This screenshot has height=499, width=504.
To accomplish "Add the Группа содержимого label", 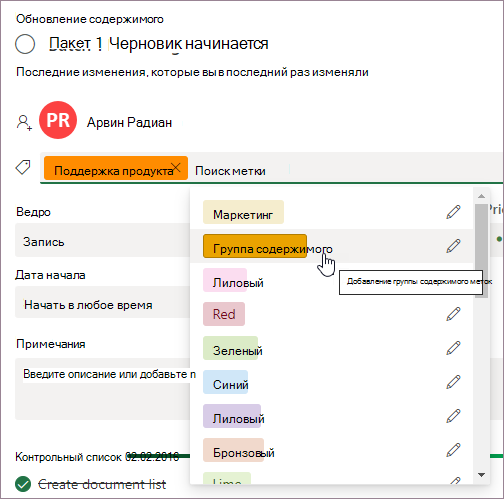I will pyautogui.click(x=255, y=246).
